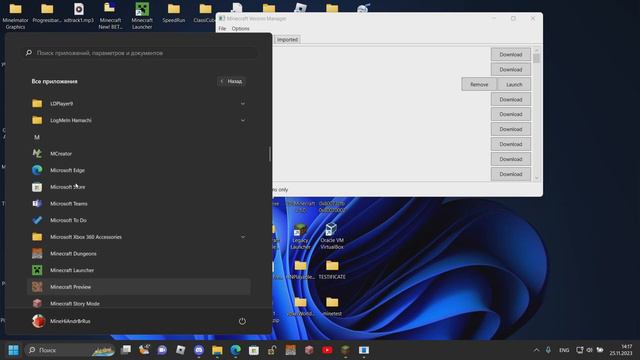Expand Microsoft Xbox 360 Accessories chevron

coord(243,237)
